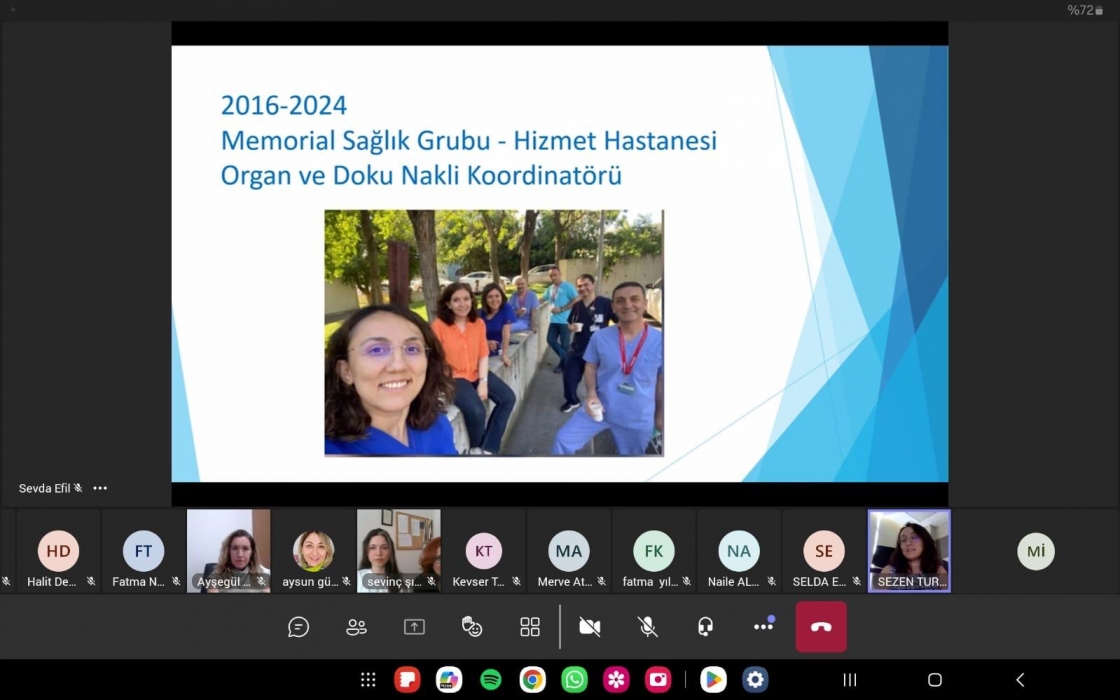Open more meeting options in toolbar
Viewport: 1120px width, 700px height.
tap(764, 626)
